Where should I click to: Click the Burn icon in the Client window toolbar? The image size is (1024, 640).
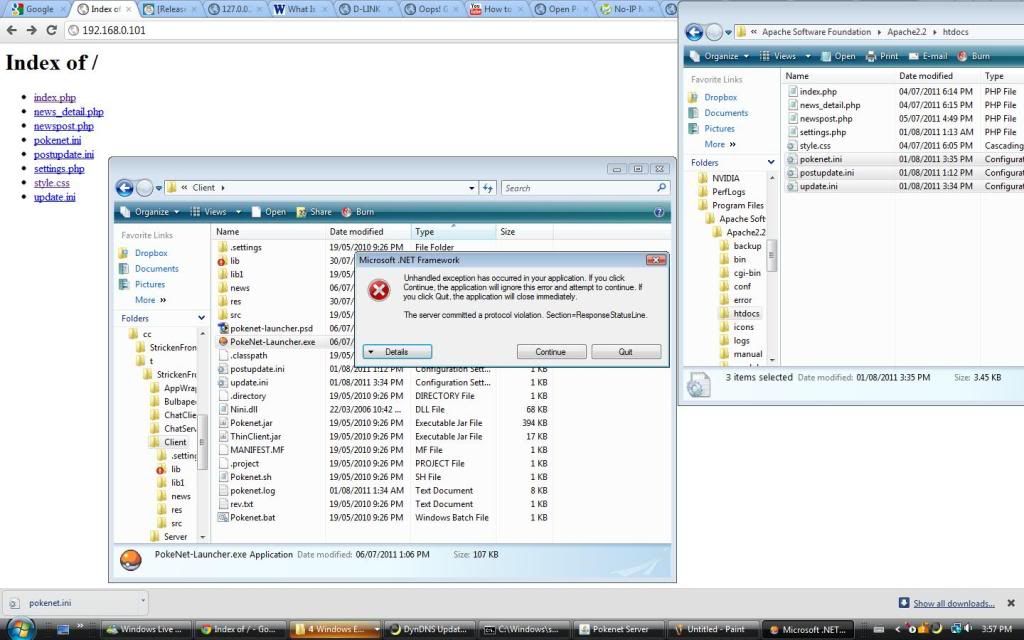pyautogui.click(x=347, y=212)
